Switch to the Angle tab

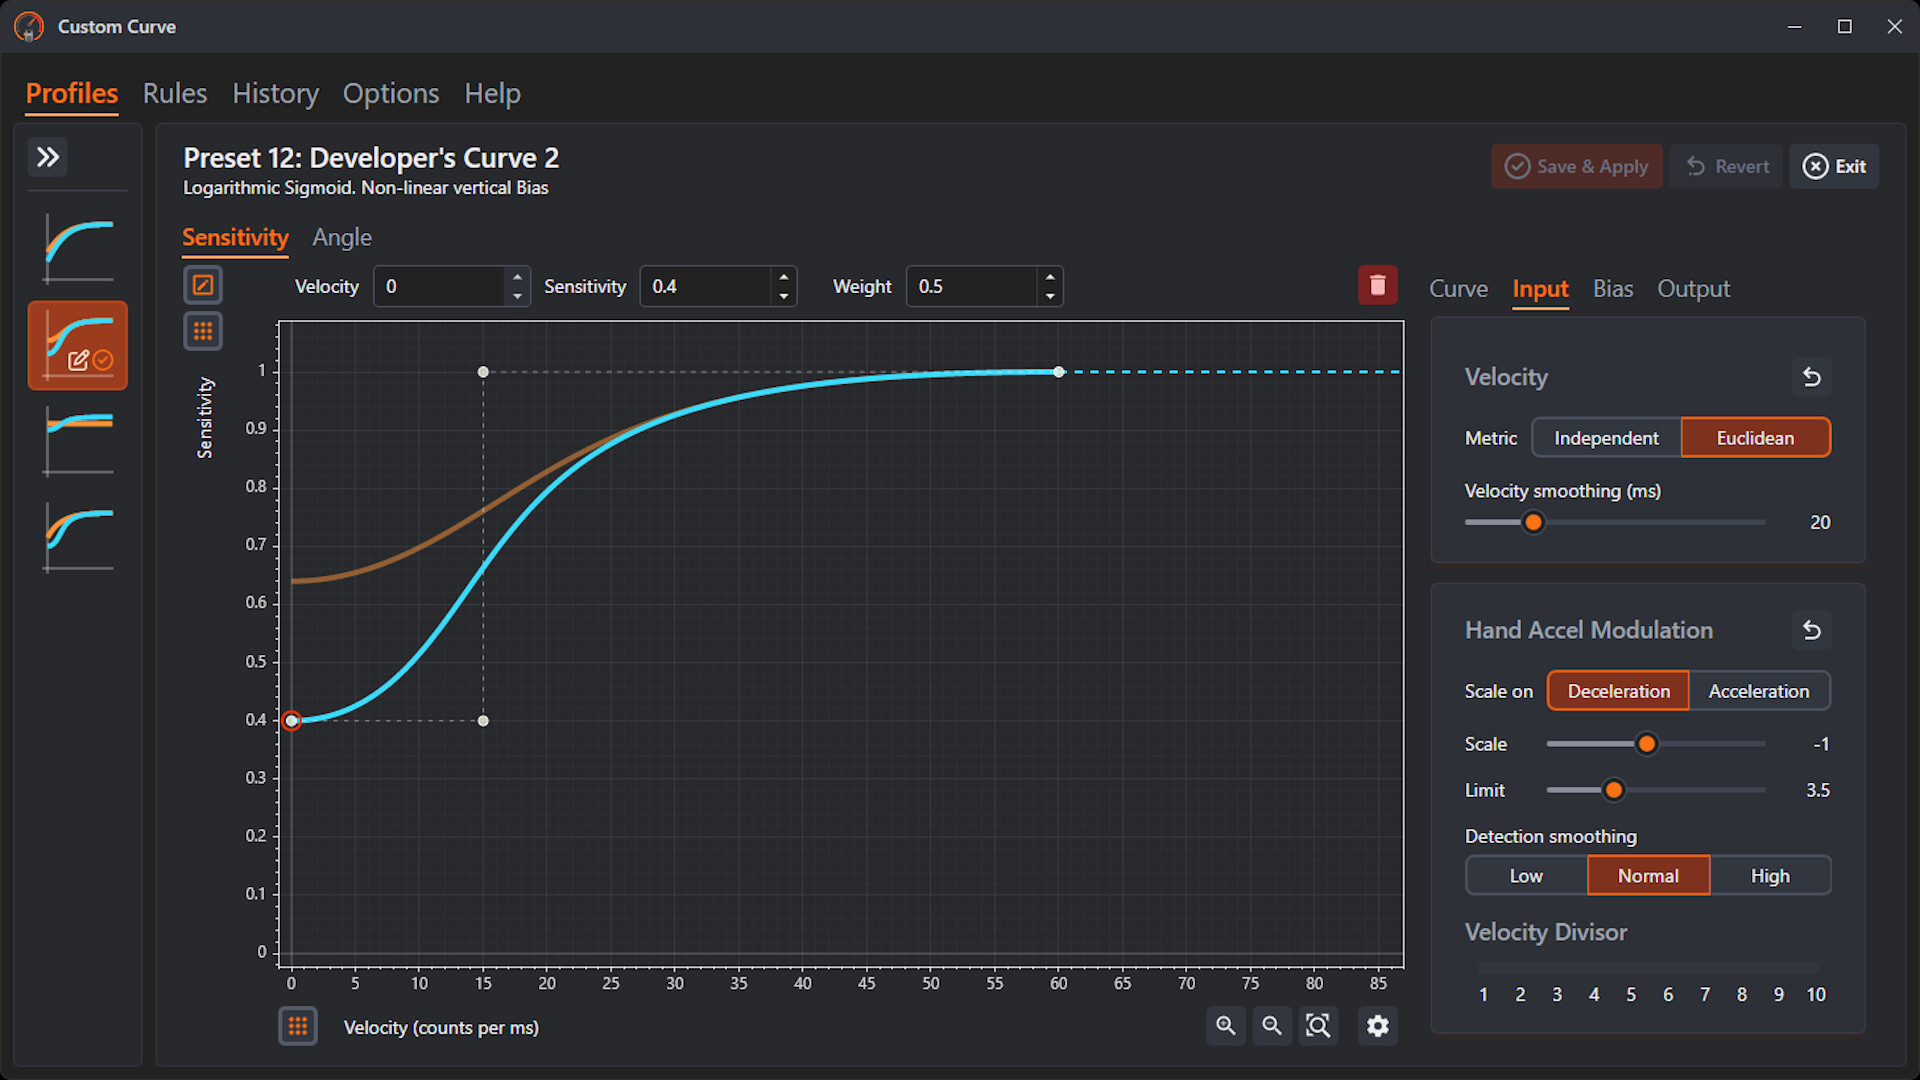coord(342,238)
